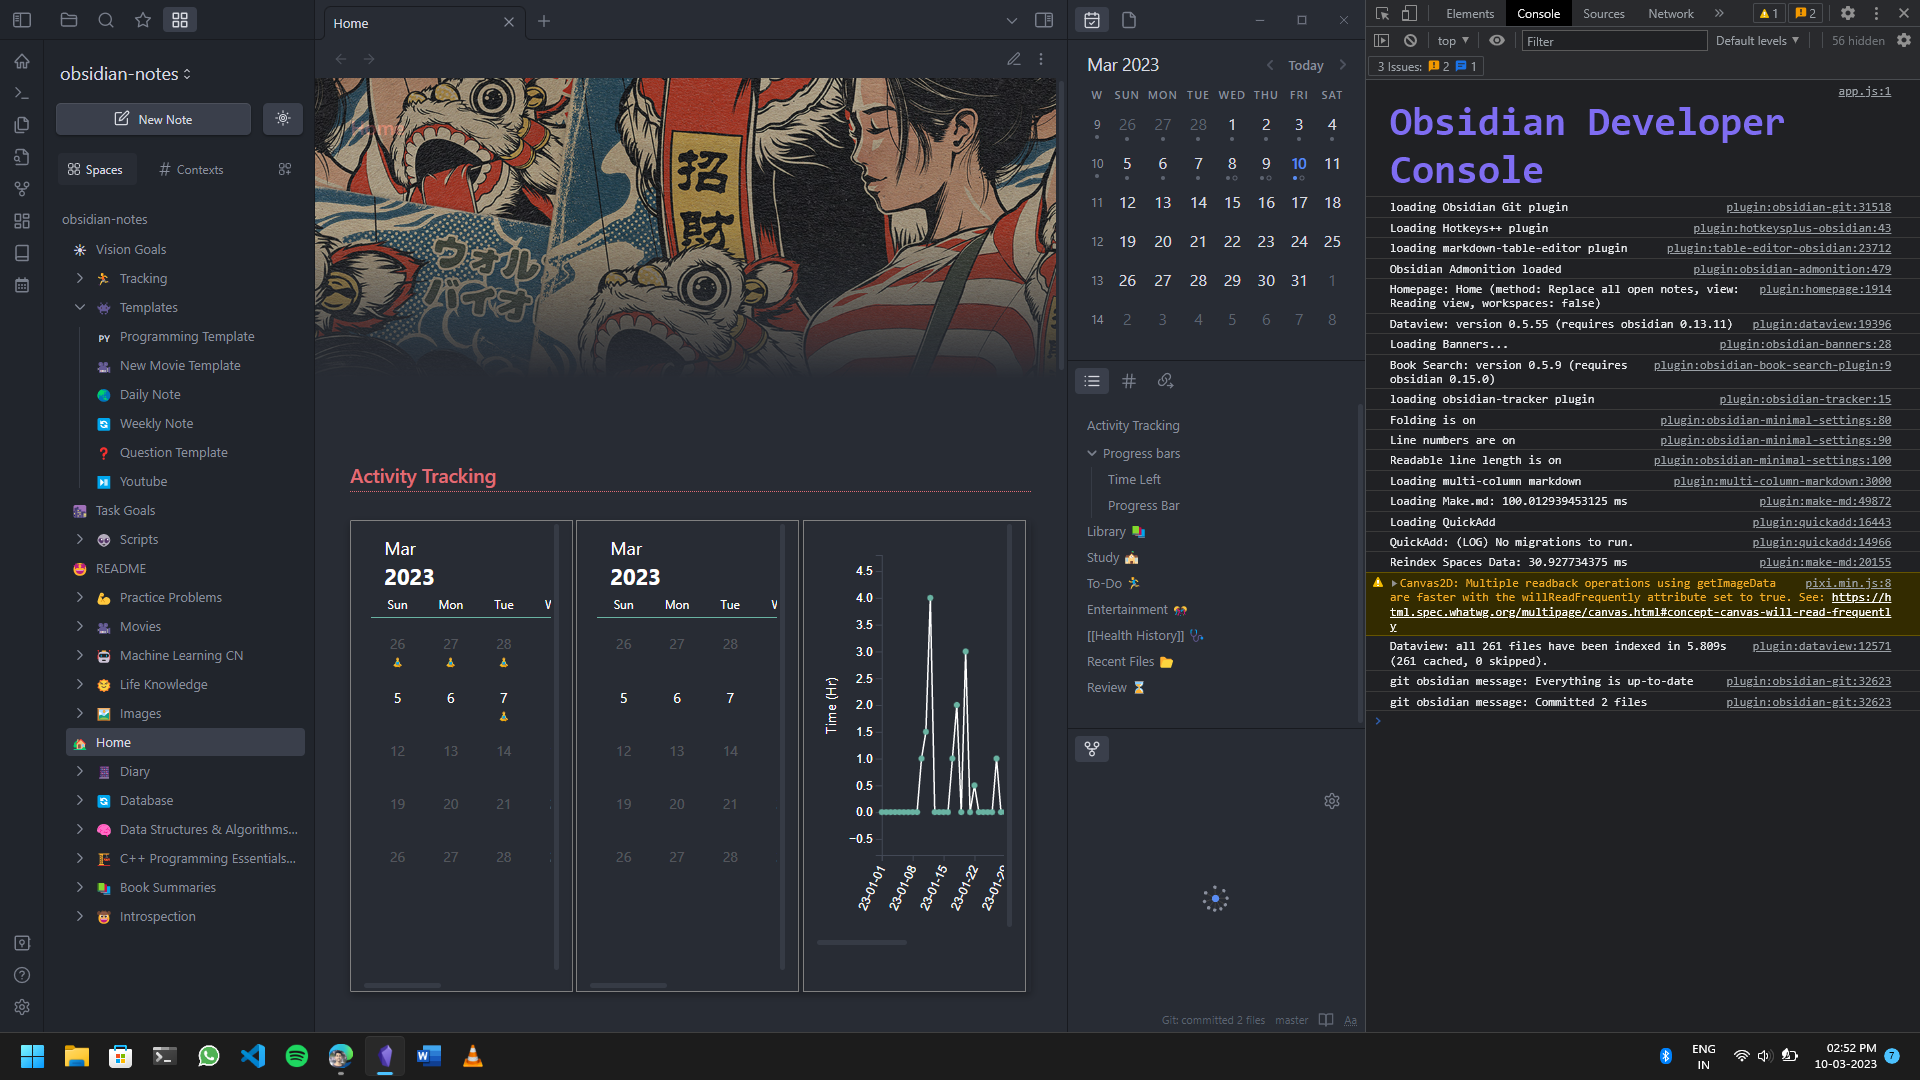Open the app.js:1 source link
This screenshot has height=1080, width=1920.
tap(1864, 91)
